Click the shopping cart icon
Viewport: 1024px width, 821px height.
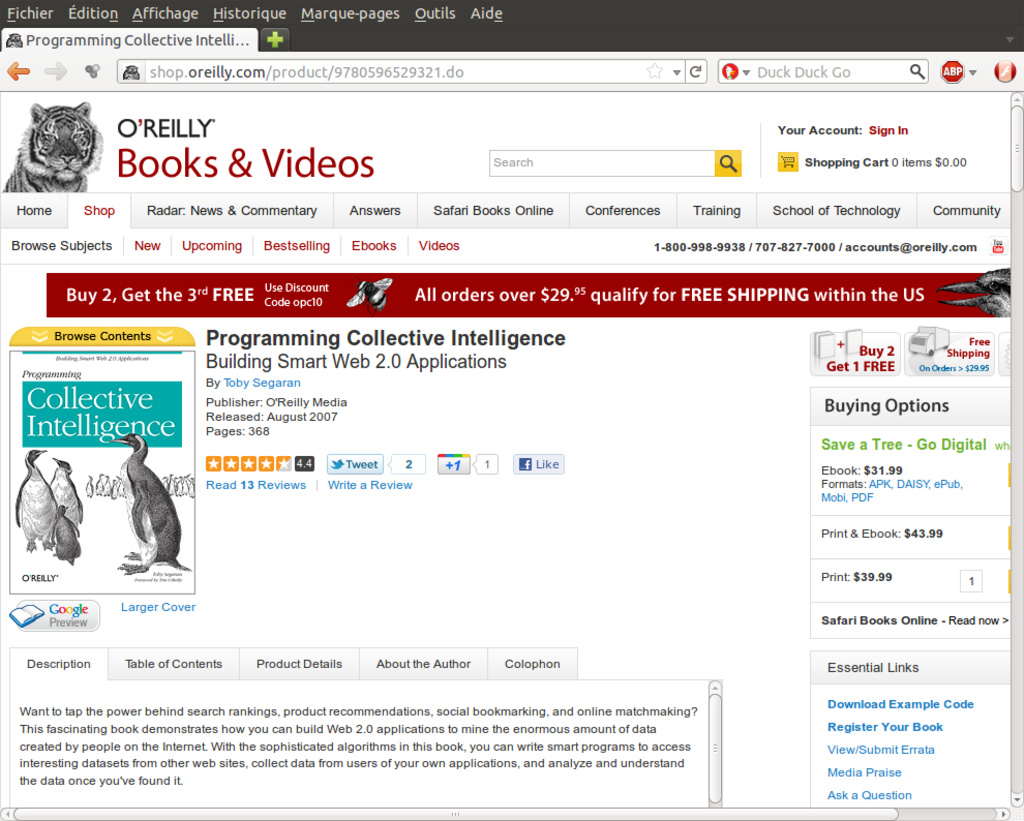coord(788,162)
